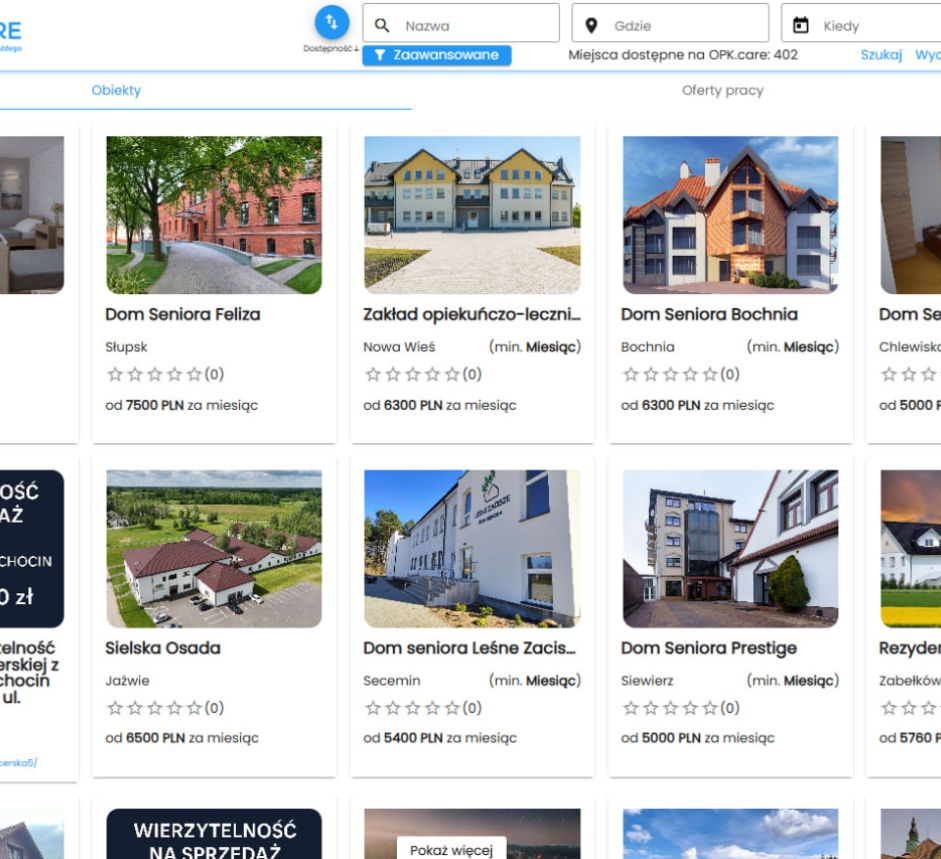Click the blue availability sort icon

(332, 22)
